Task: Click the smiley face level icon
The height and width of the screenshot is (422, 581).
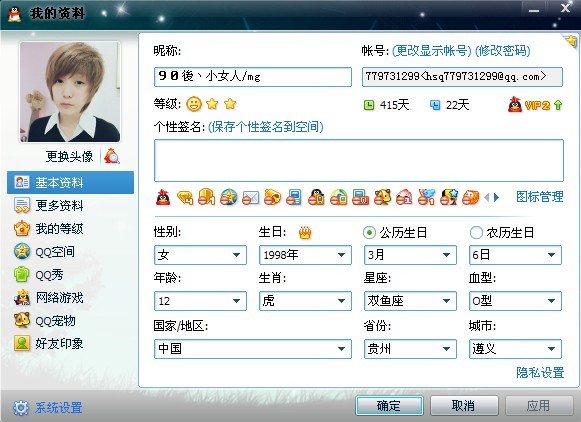Action: click(193, 104)
